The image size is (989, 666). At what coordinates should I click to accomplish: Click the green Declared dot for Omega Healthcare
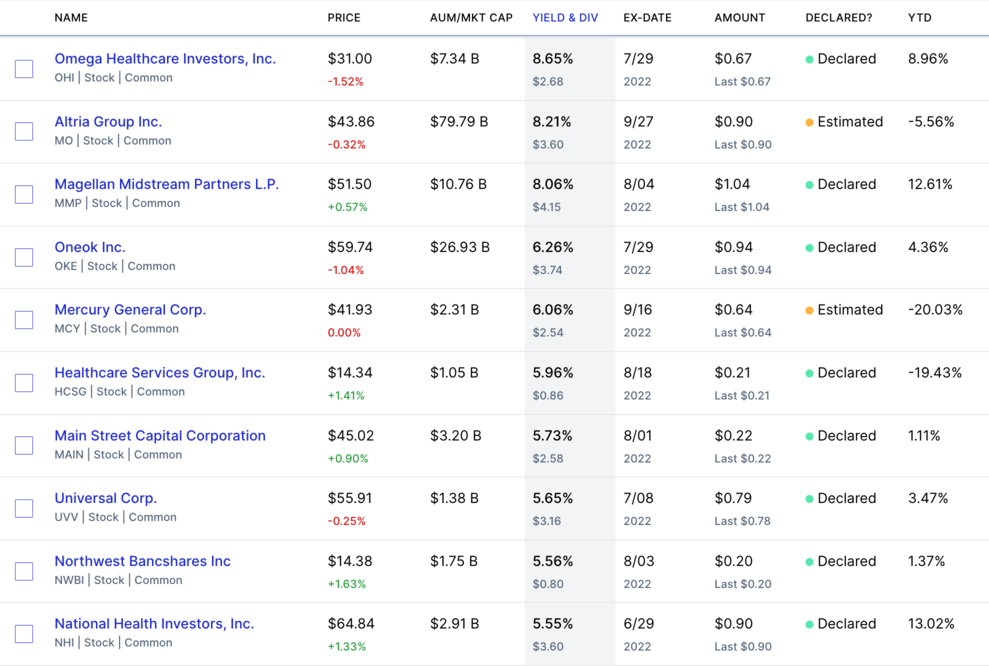tap(809, 59)
